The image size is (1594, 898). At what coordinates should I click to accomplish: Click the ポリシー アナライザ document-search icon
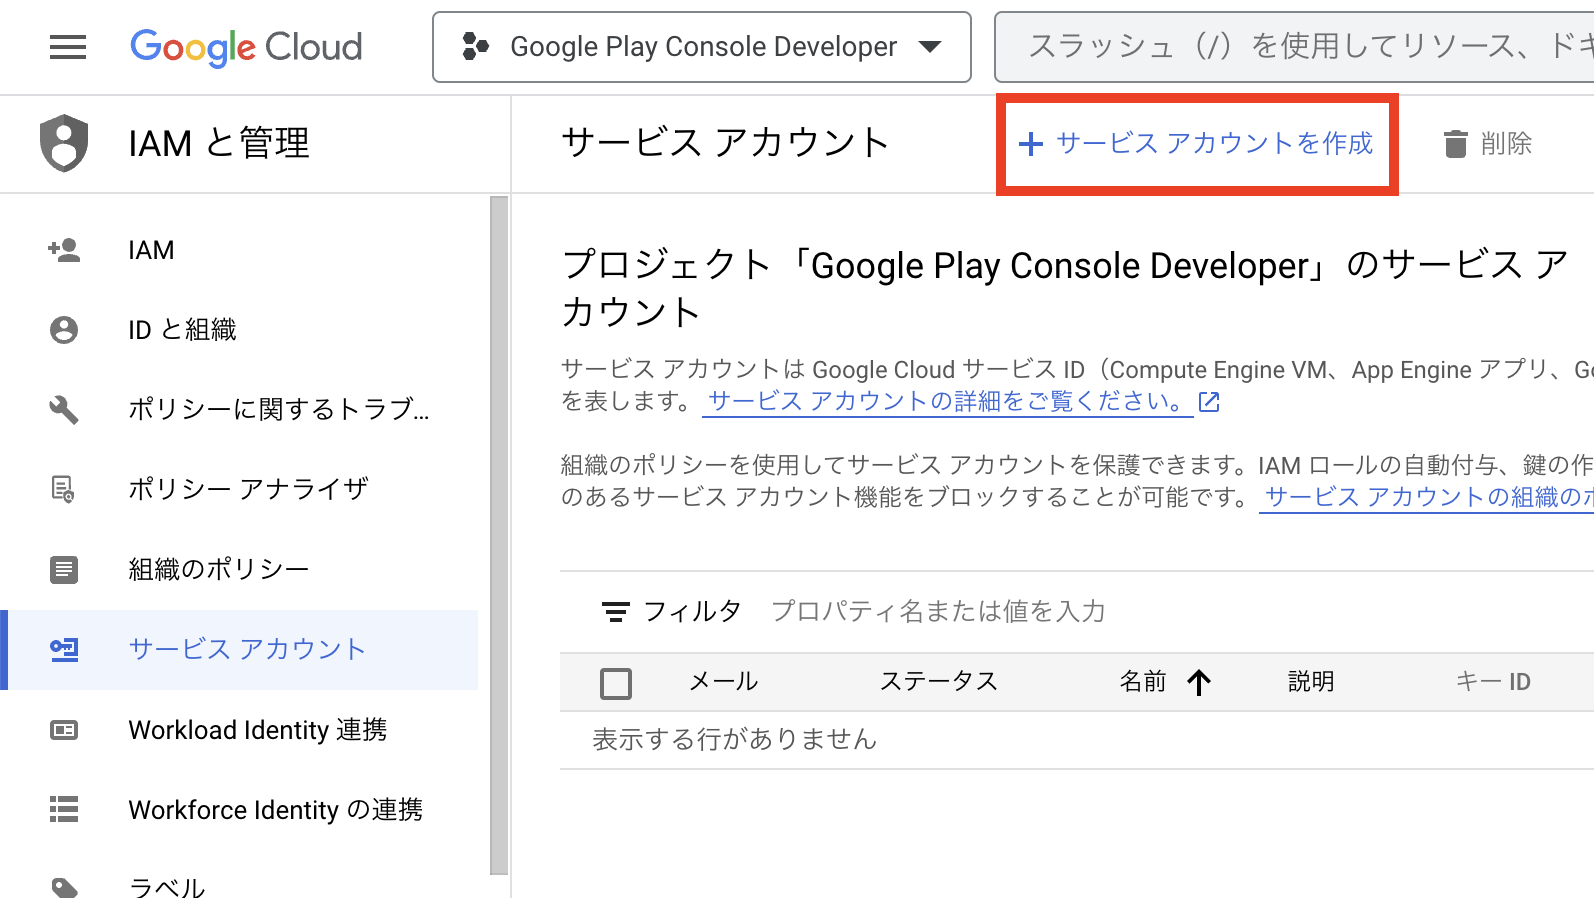64,489
